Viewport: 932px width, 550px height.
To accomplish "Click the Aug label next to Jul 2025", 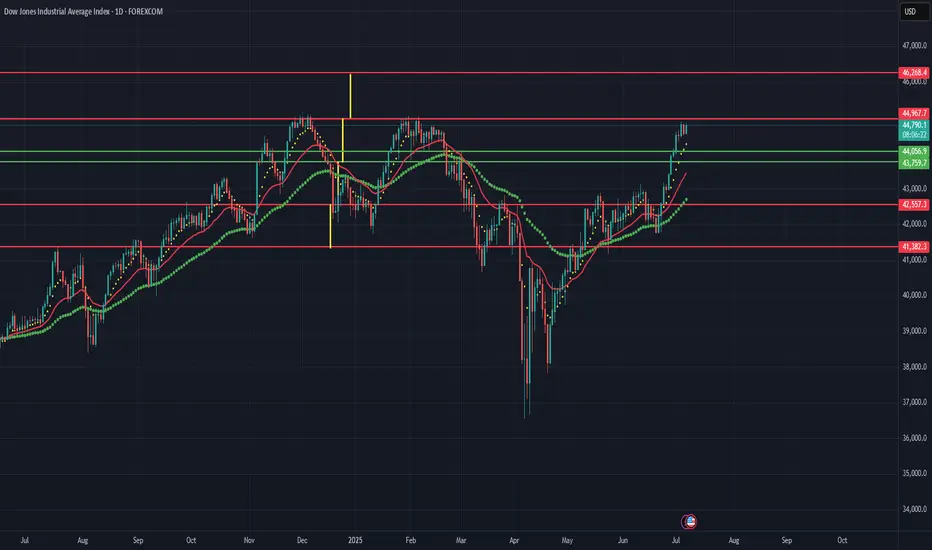I will [x=734, y=540].
